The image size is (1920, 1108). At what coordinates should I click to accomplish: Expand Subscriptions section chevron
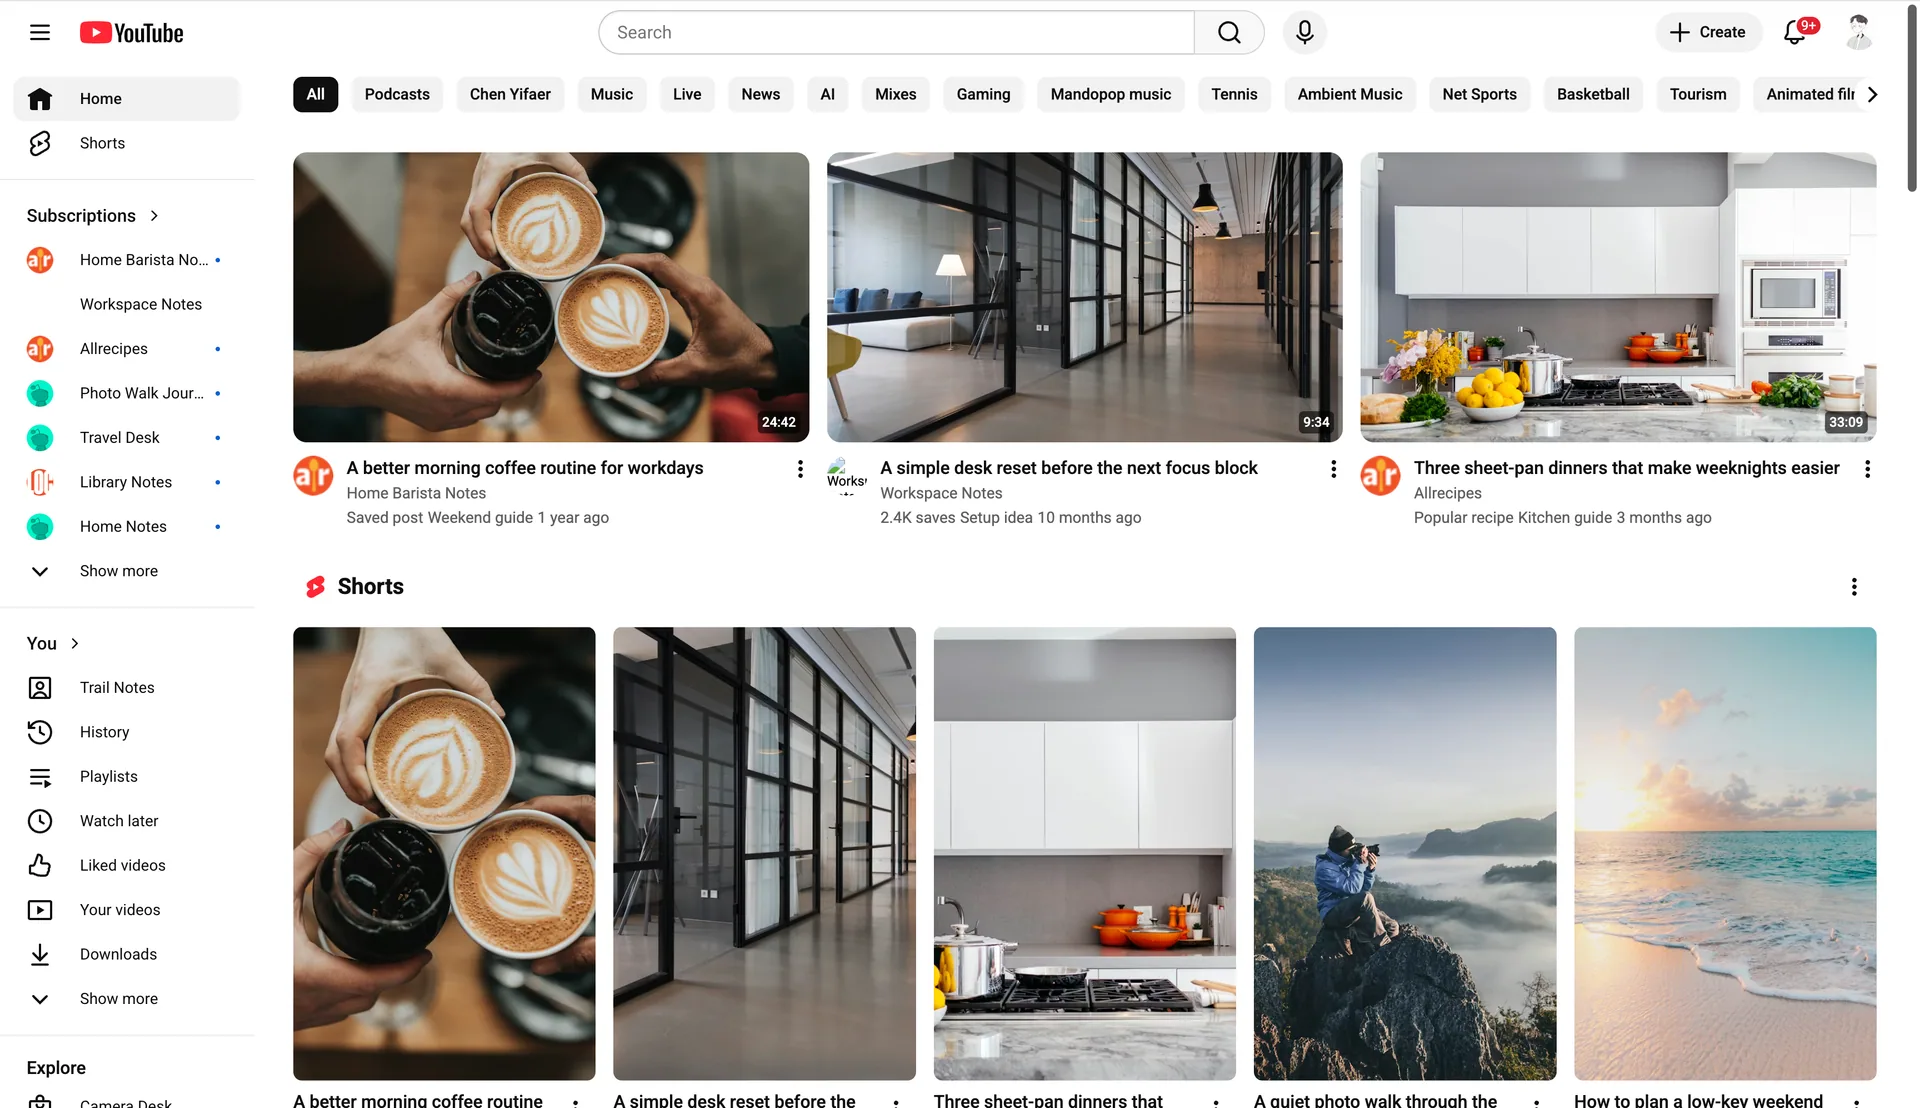point(154,216)
